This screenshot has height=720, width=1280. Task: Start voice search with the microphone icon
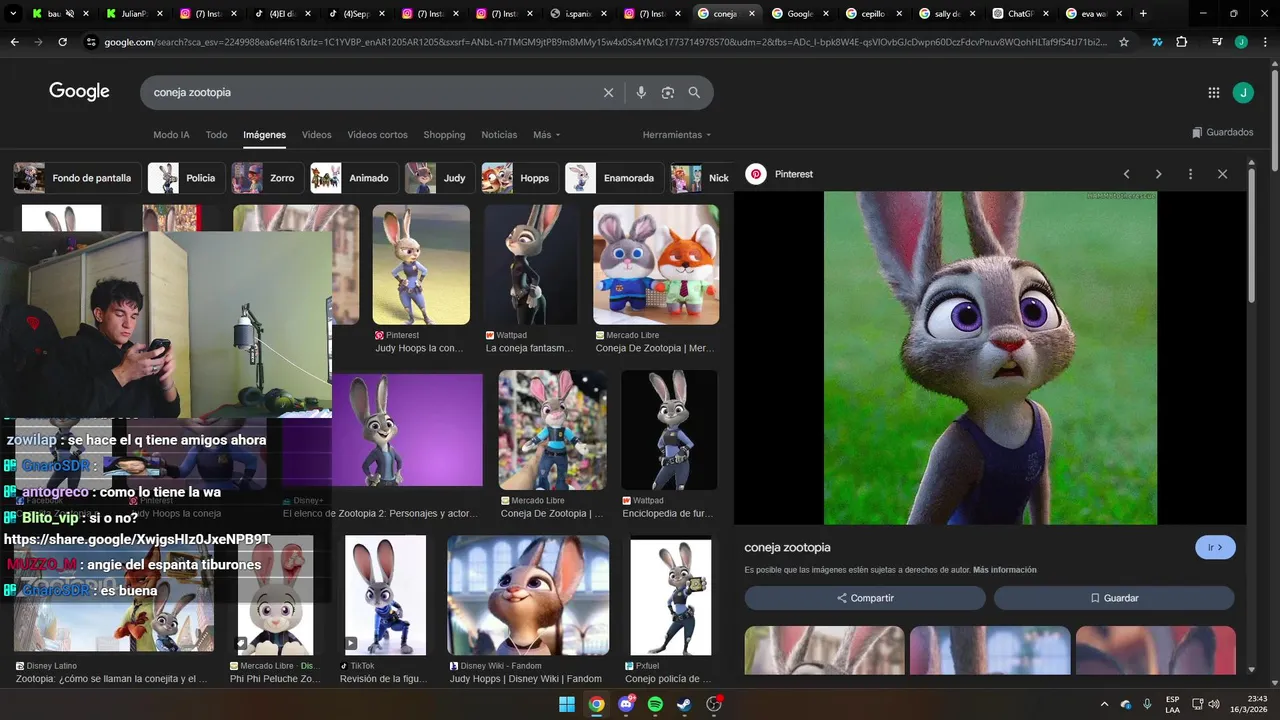click(x=641, y=93)
